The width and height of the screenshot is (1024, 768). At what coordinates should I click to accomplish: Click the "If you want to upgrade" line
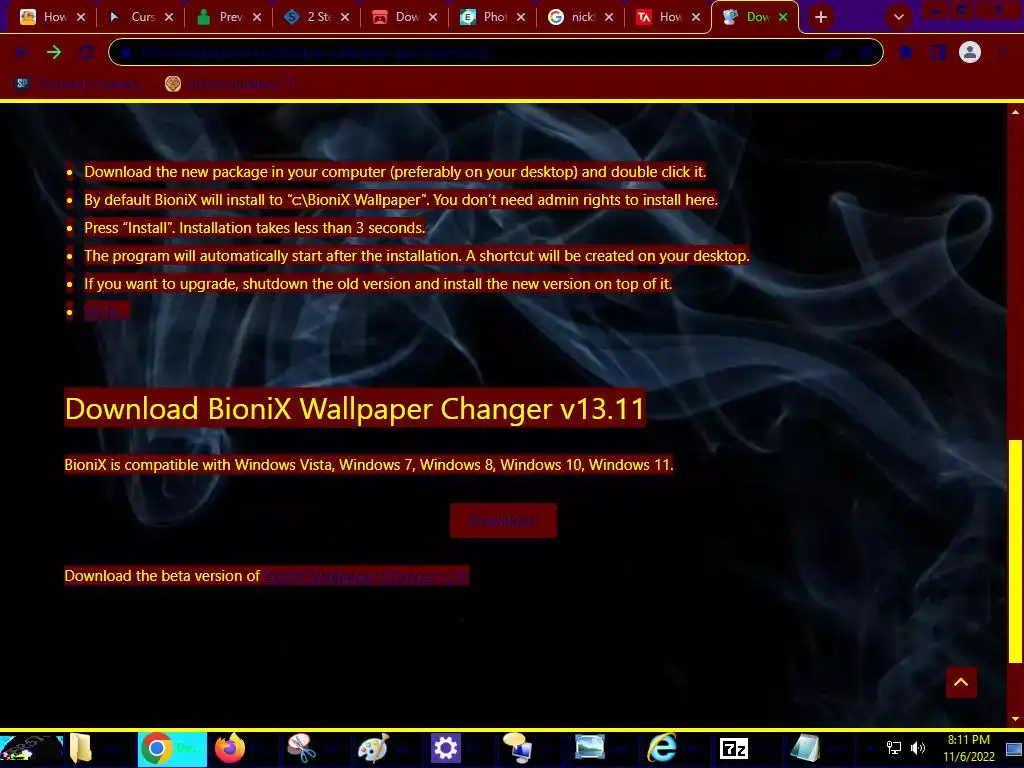378,284
